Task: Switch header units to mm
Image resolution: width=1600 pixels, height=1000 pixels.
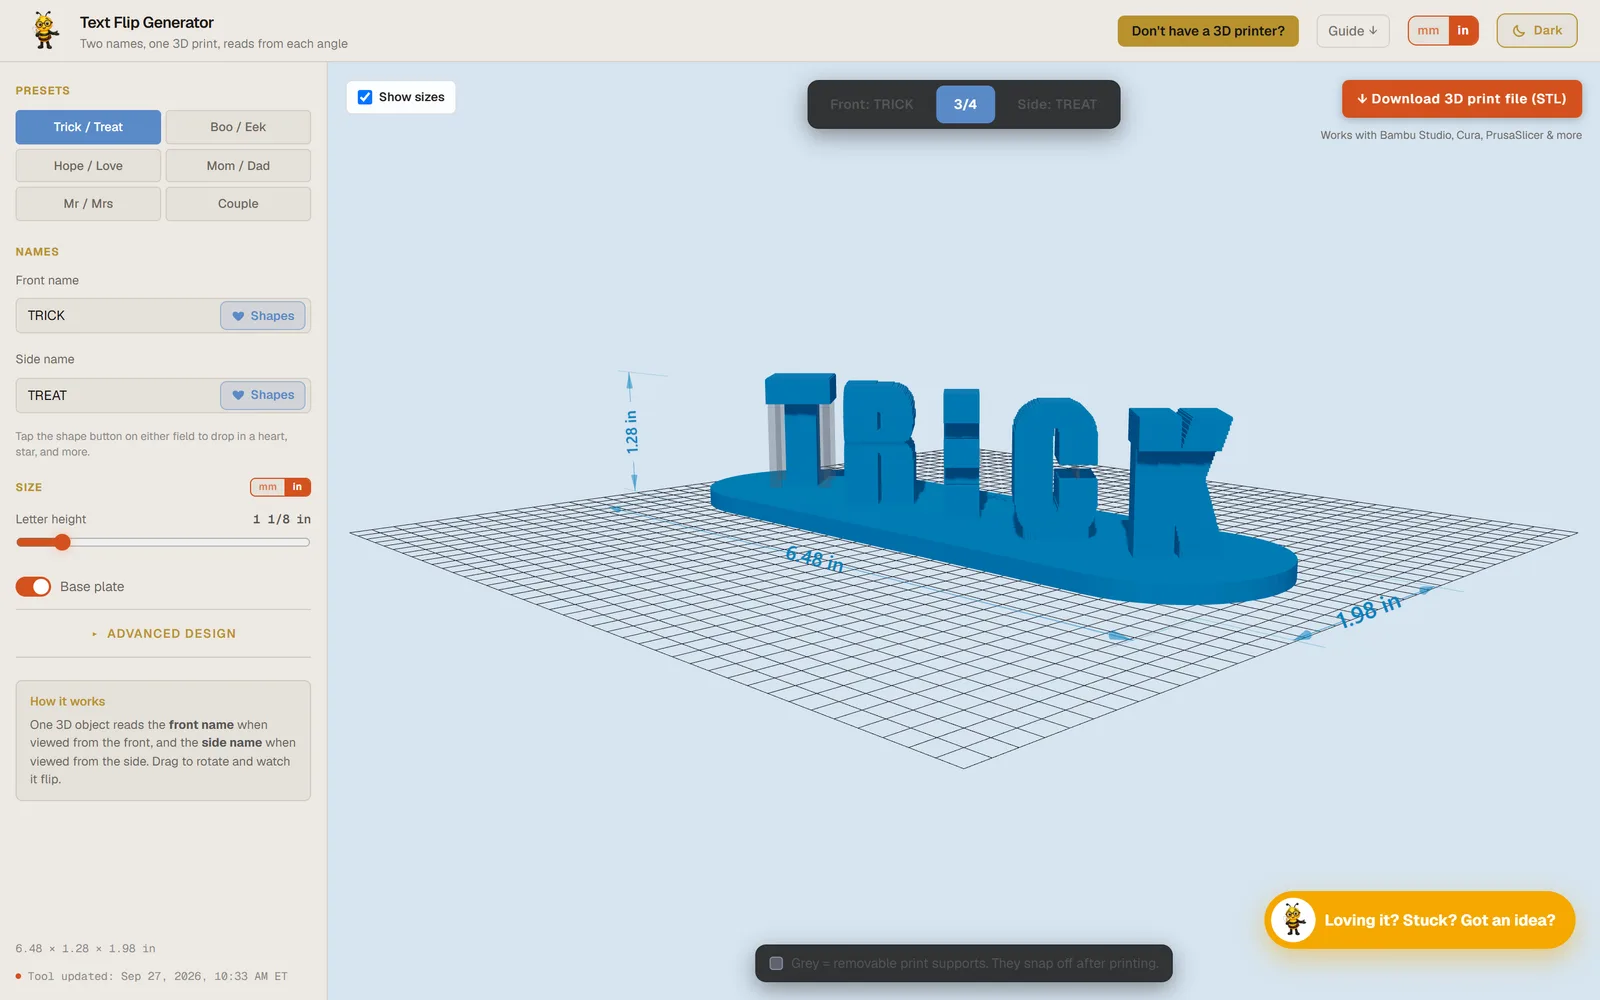Action: (1428, 31)
